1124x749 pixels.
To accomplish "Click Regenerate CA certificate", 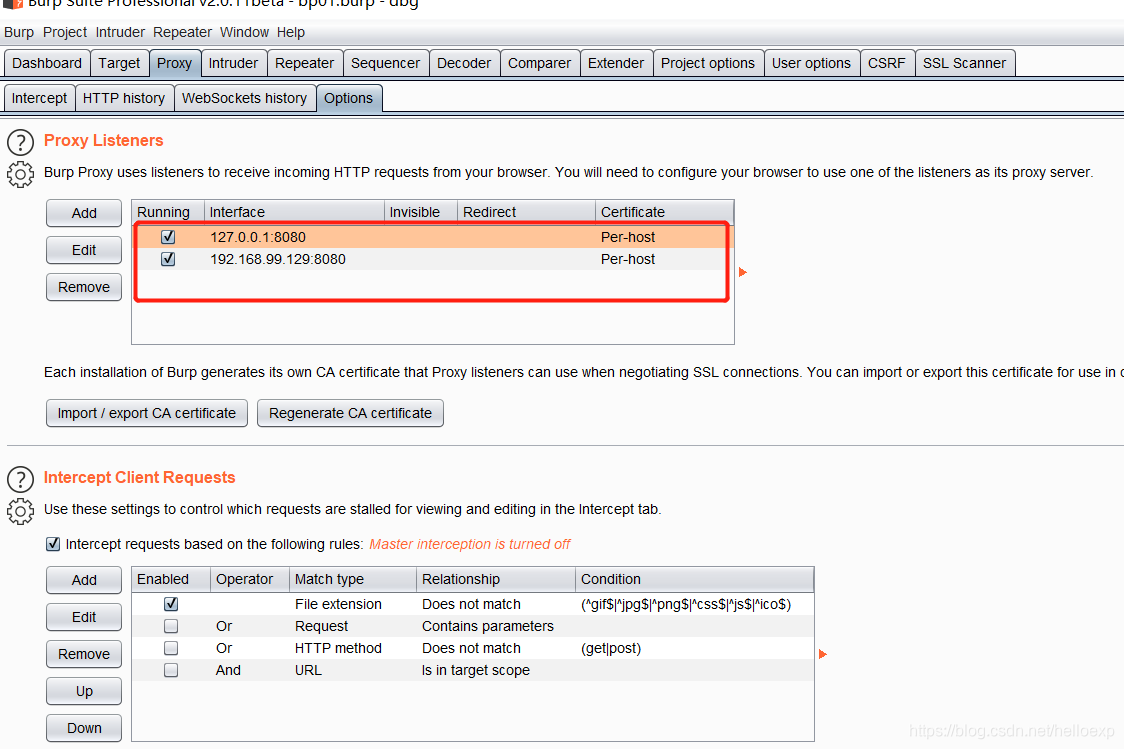I will tap(350, 413).
